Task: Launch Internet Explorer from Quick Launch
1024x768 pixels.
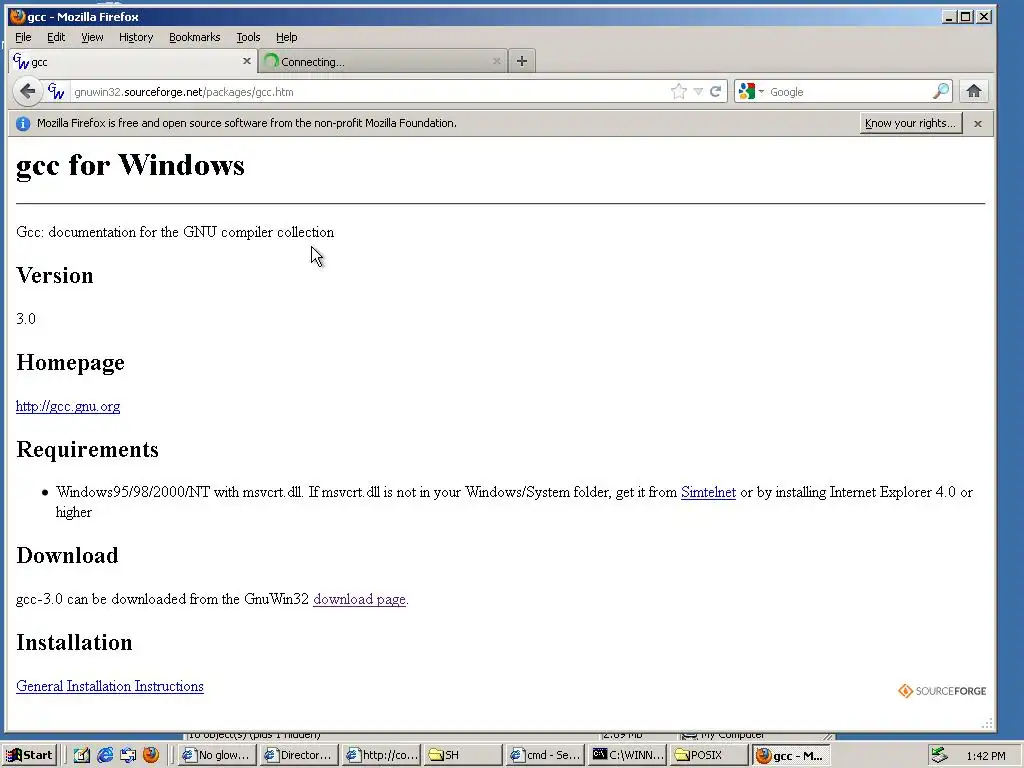Action: pyautogui.click(x=104, y=755)
